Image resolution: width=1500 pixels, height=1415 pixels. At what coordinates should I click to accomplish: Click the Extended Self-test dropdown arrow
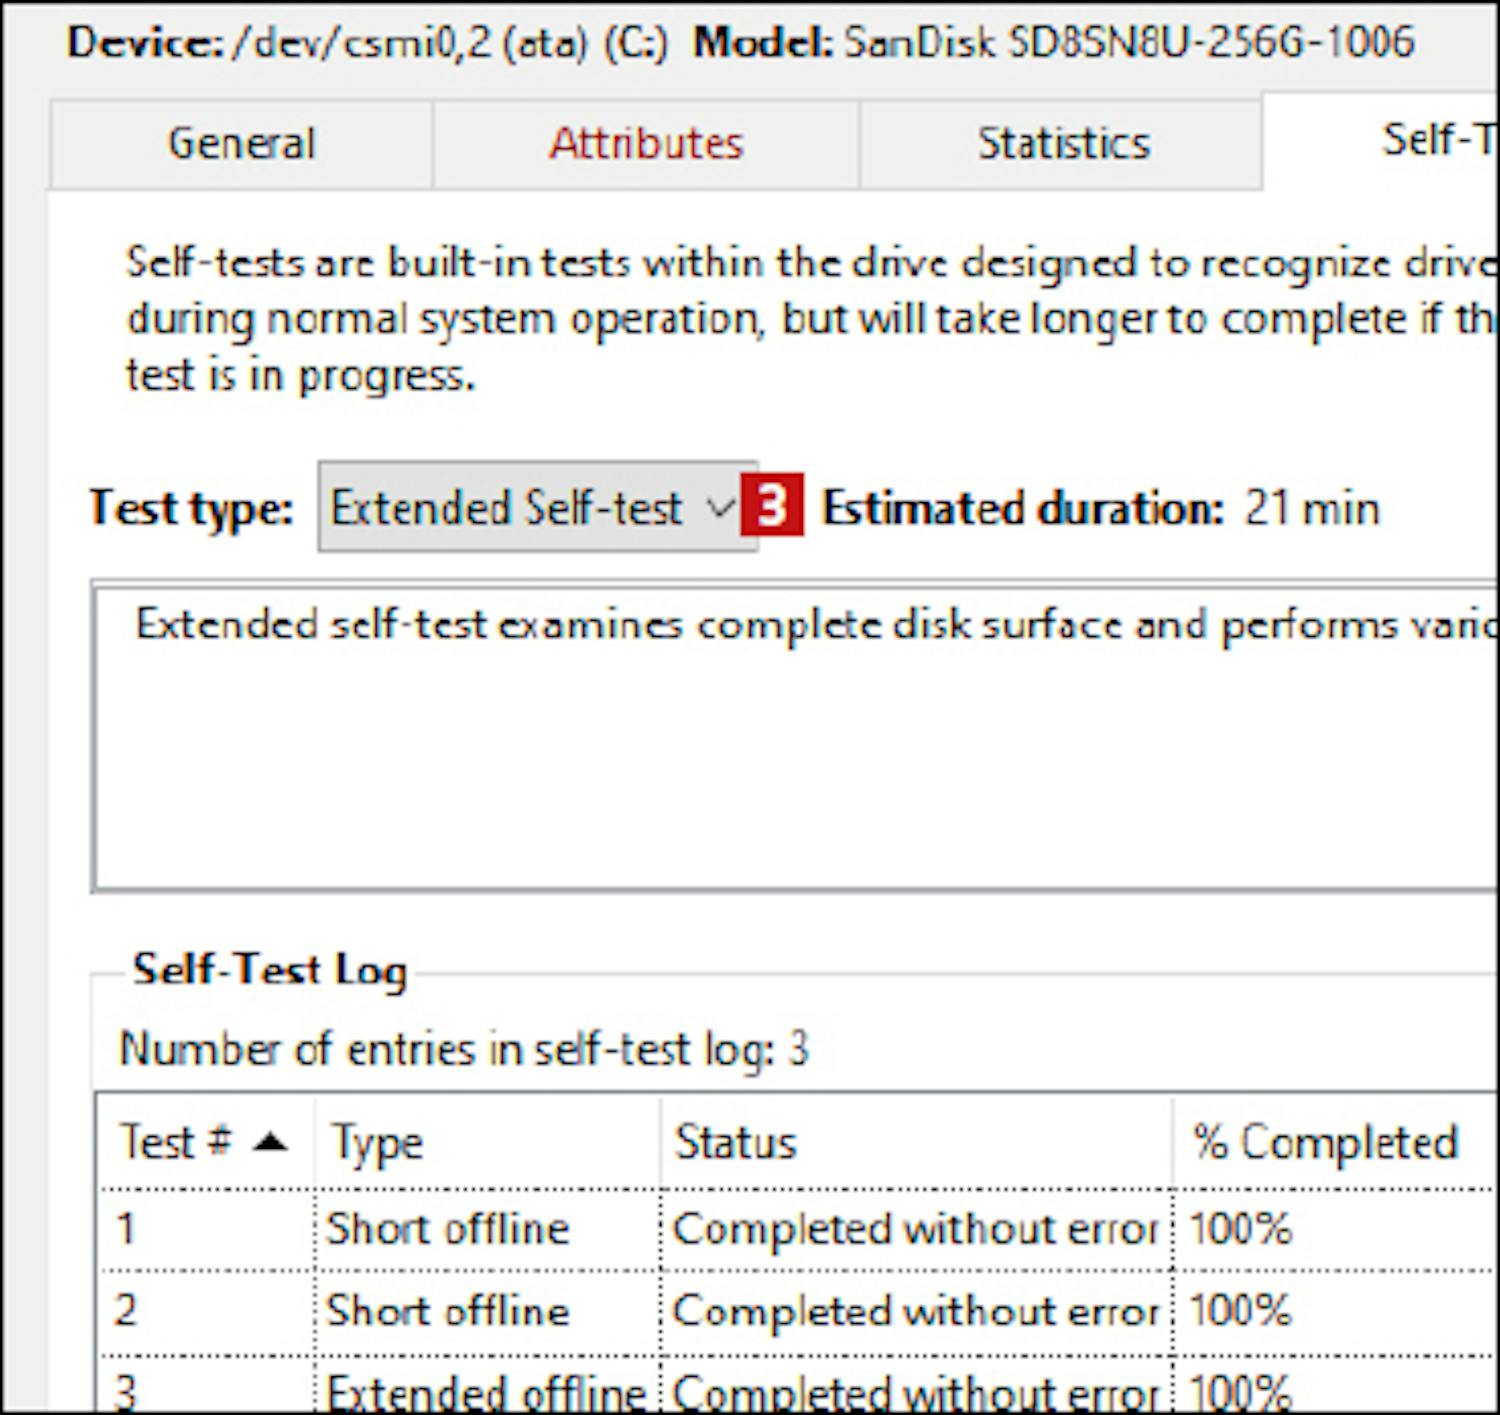721,508
